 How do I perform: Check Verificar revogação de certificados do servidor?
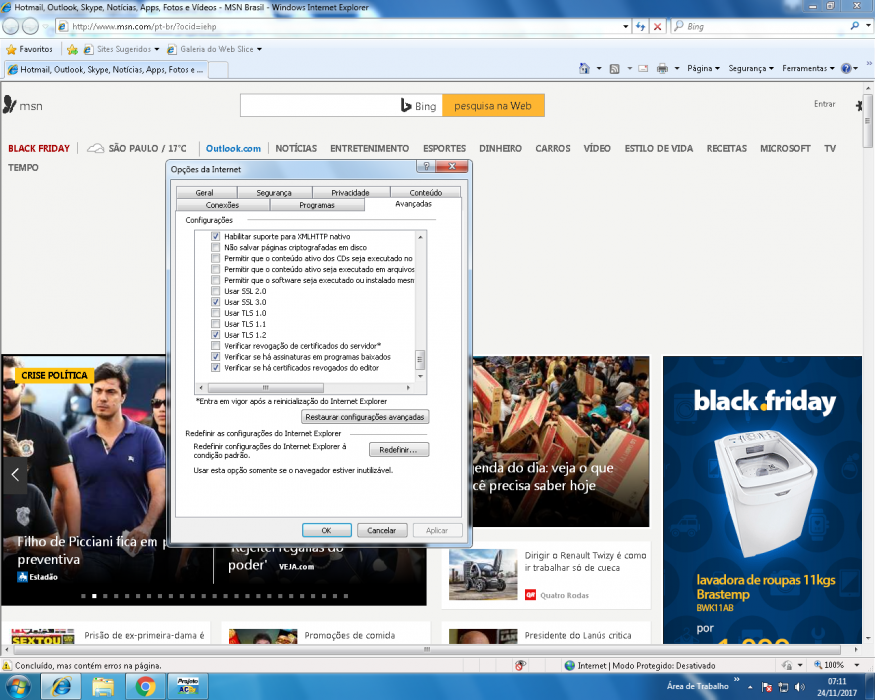(x=215, y=346)
